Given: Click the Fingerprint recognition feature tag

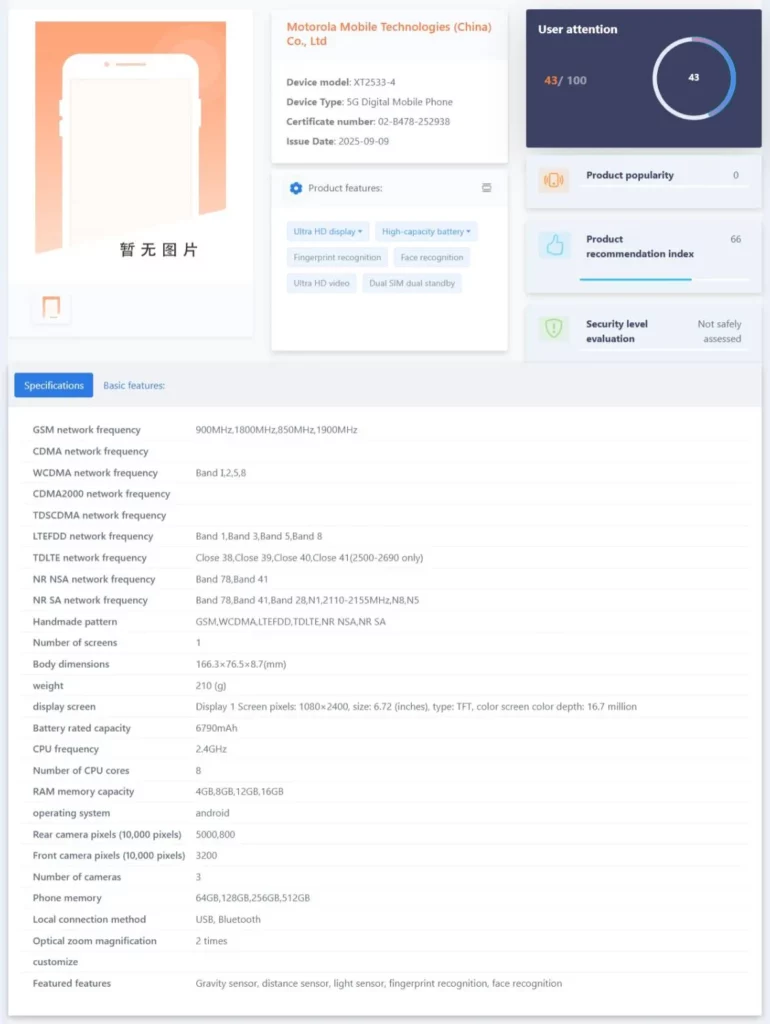Looking at the screenshot, I should 337,257.
